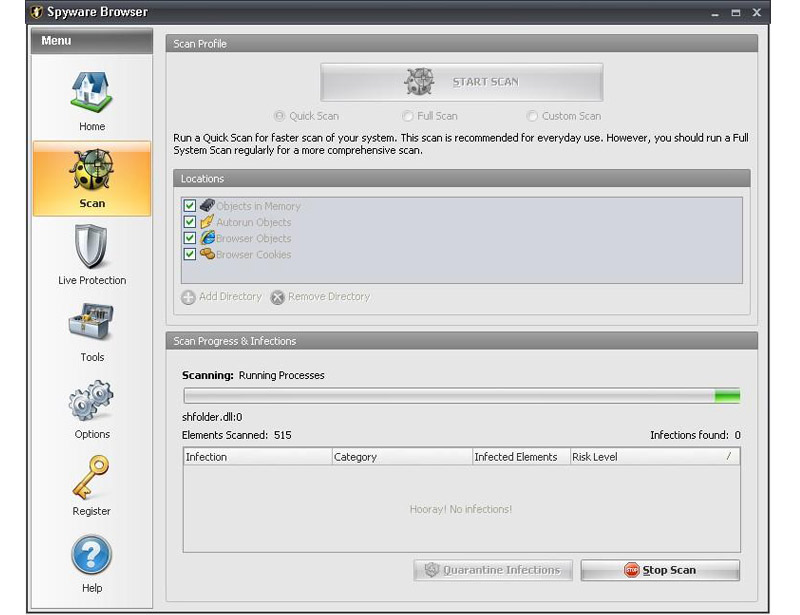This screenshot has height=615, width=800.
Task: Open the Home house icon
Action: click(91, 92)
